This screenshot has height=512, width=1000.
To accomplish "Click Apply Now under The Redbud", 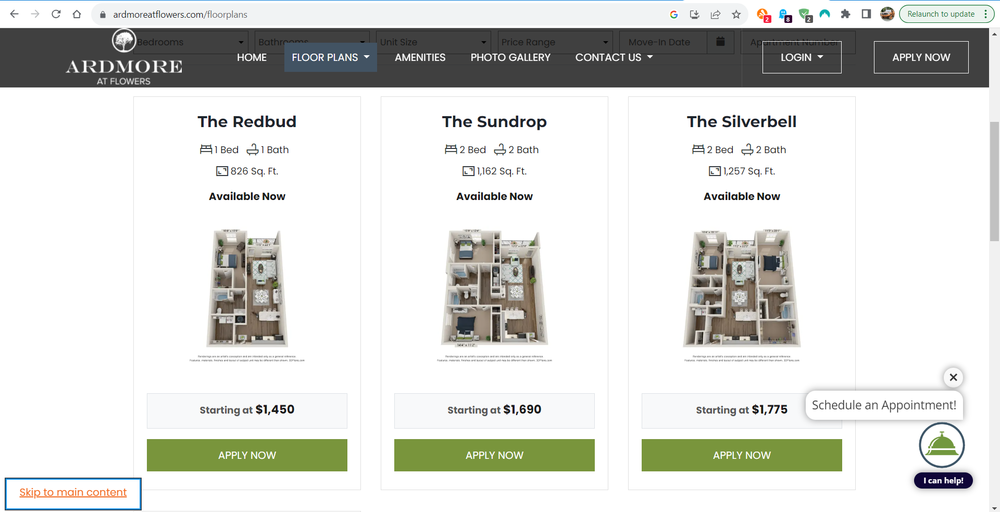I will click(247, 455).
